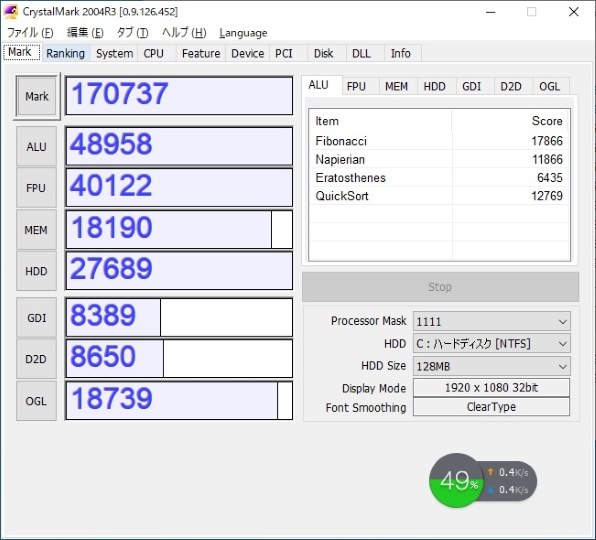Screen dimensions: 596x540
Task: Open the 編集 (E) menu
Action: (85, 33)
